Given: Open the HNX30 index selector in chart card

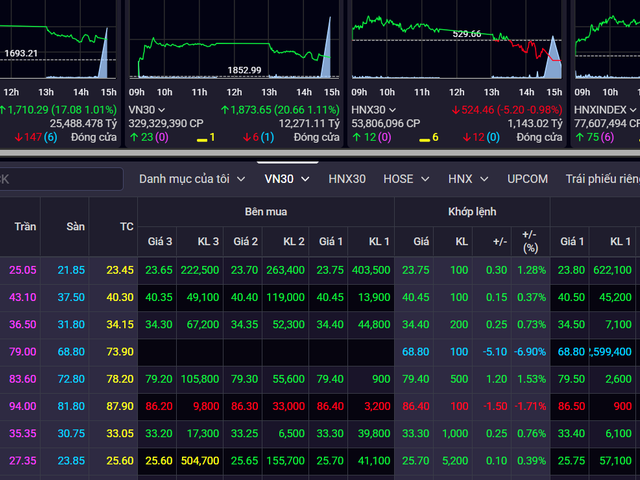Looking at the screenshot, I should point(372,109).
